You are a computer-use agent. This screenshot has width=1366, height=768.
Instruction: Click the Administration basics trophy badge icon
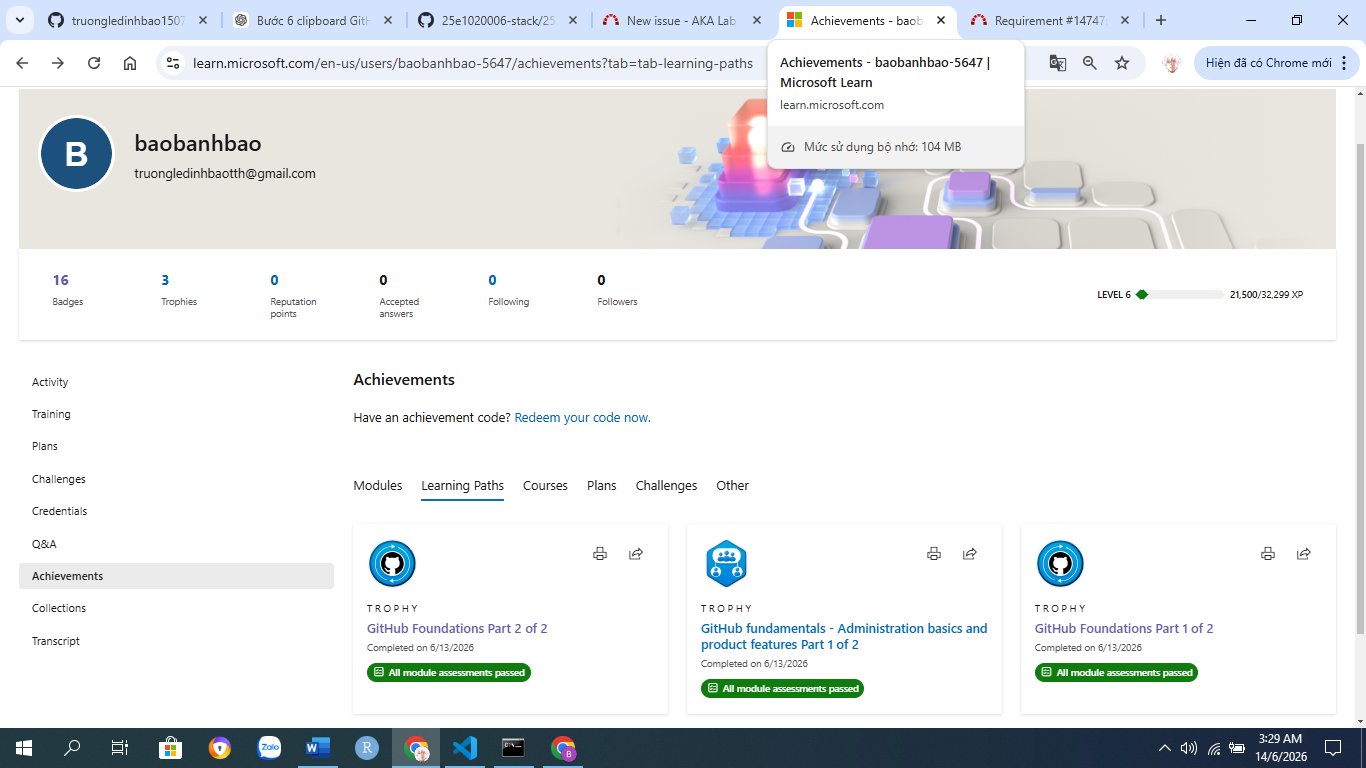coord(726,564)
